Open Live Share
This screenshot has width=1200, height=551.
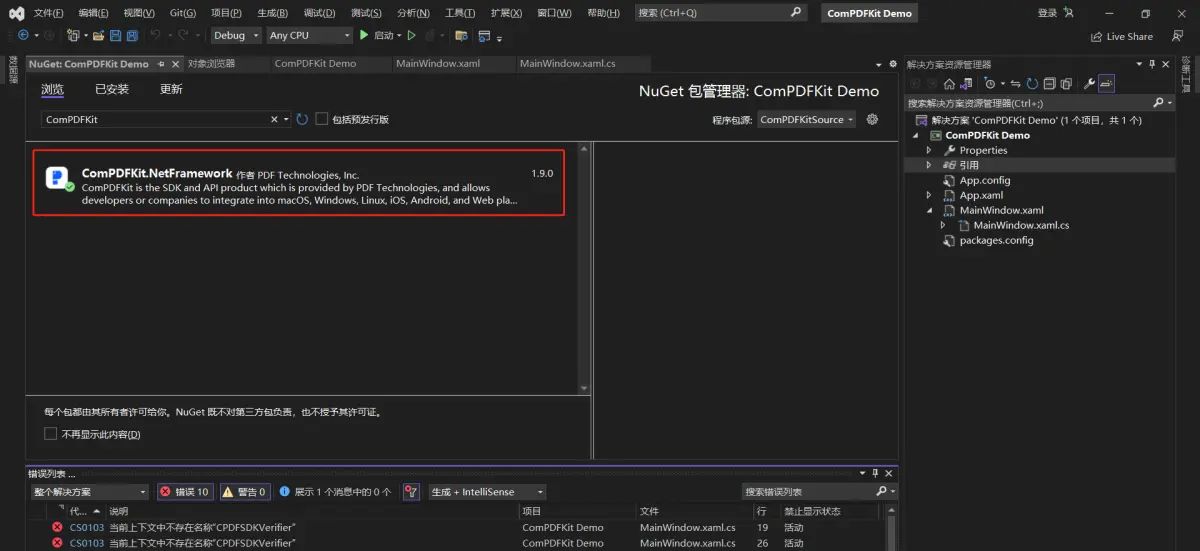click(x=1121, y=36)
